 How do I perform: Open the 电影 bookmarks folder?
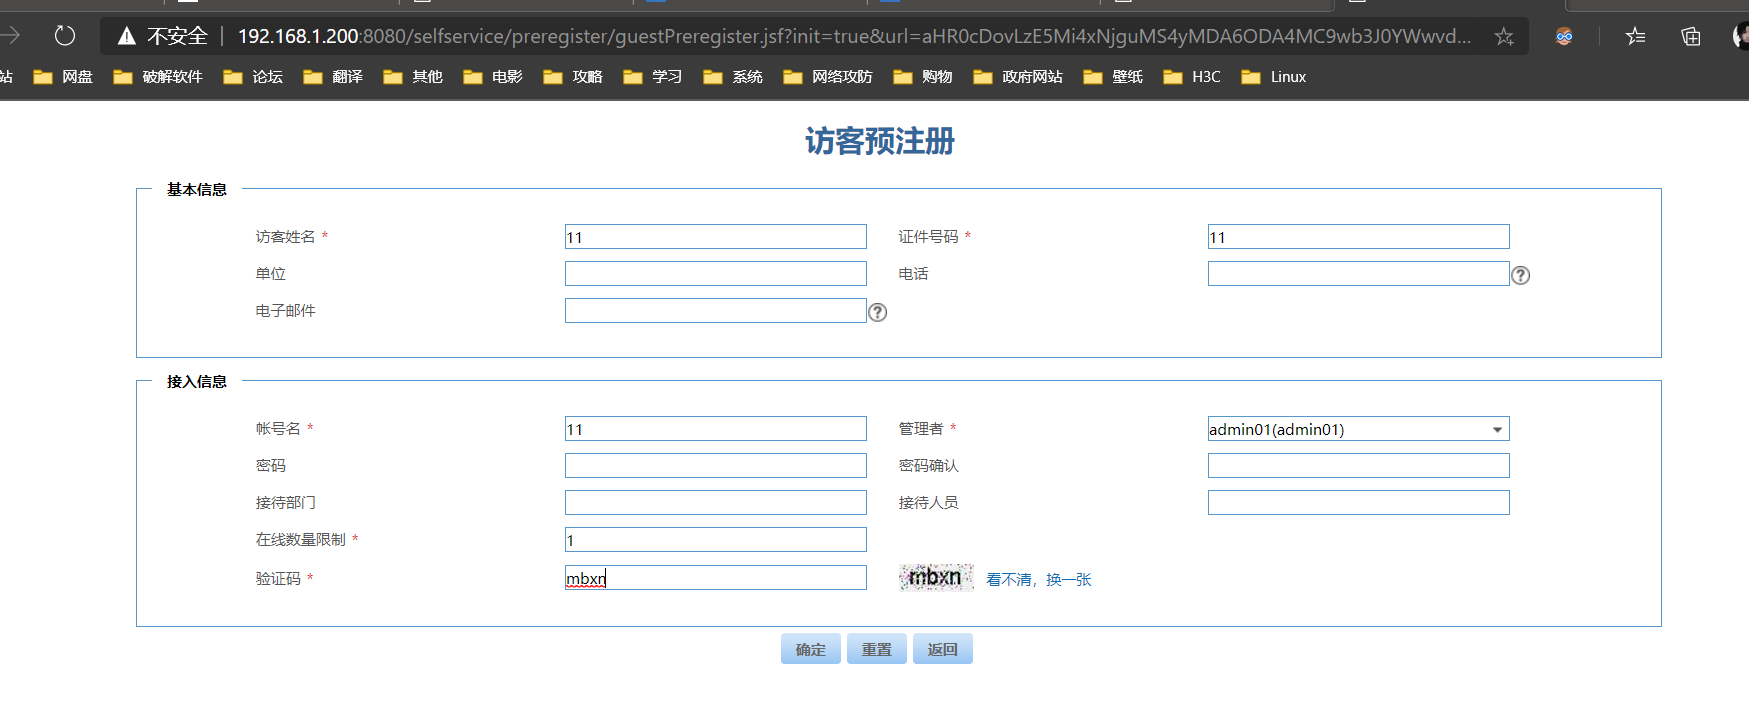pos(493,77)
